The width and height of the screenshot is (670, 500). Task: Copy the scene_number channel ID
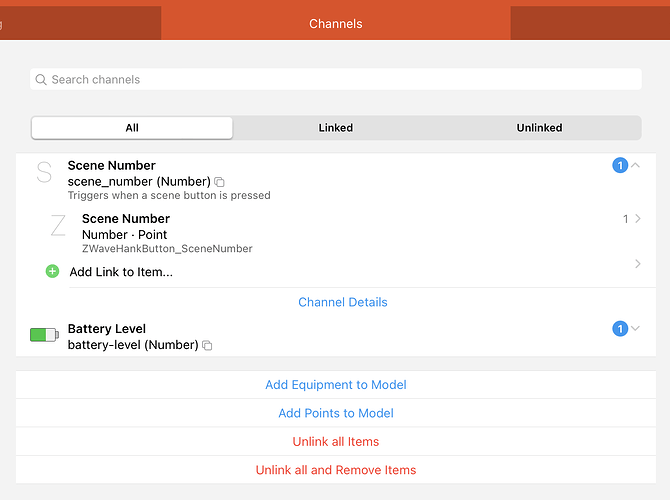[x=220, y=182]
